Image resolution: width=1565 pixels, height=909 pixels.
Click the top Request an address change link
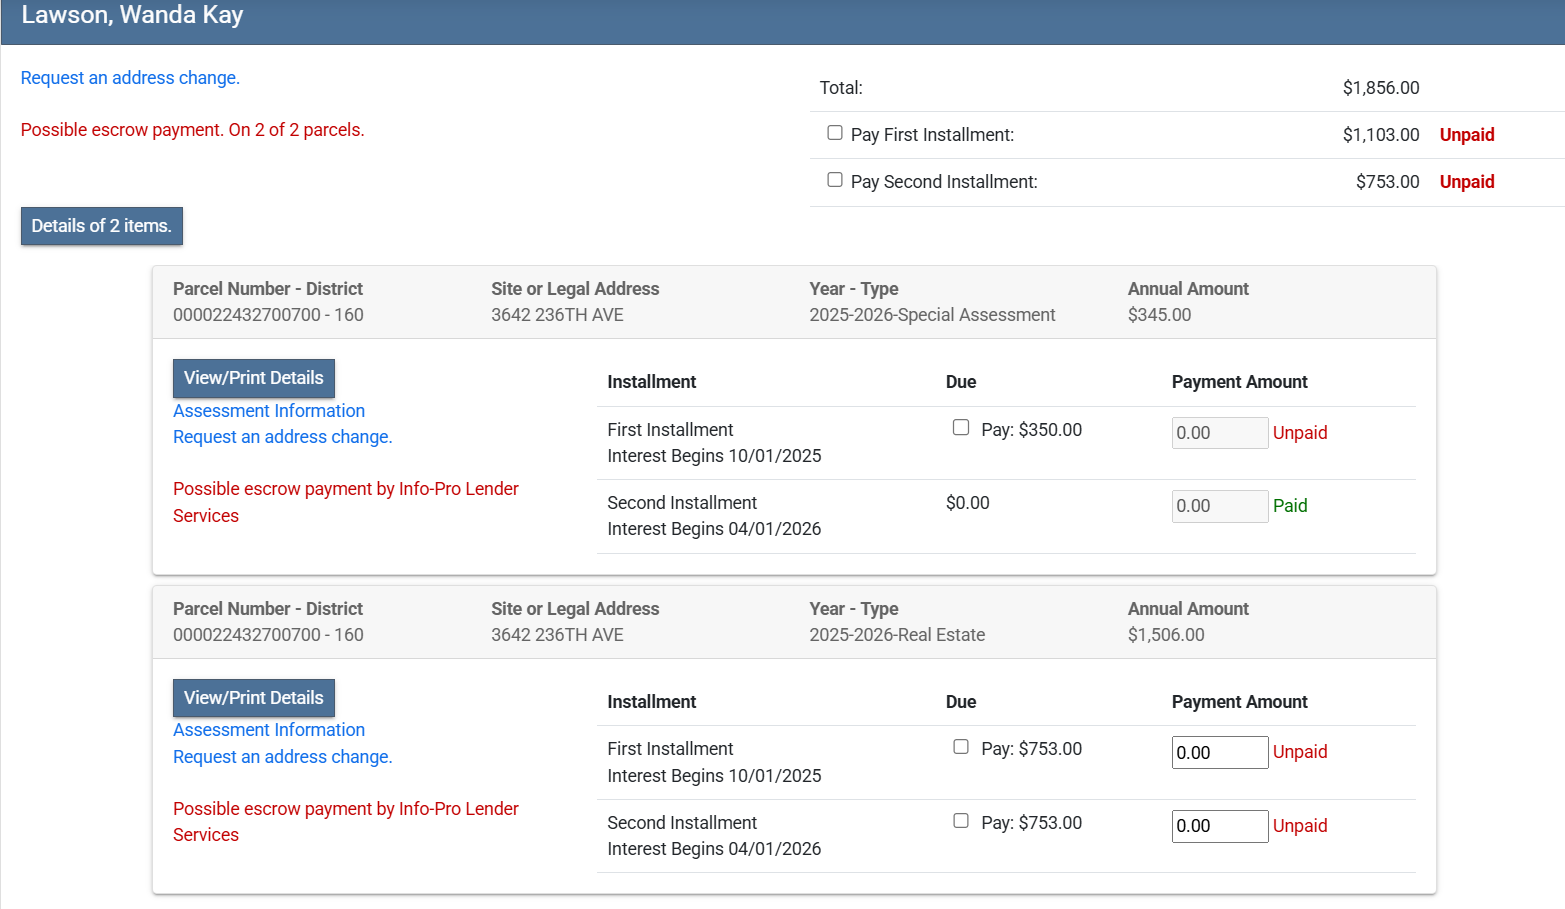point(130,78)
